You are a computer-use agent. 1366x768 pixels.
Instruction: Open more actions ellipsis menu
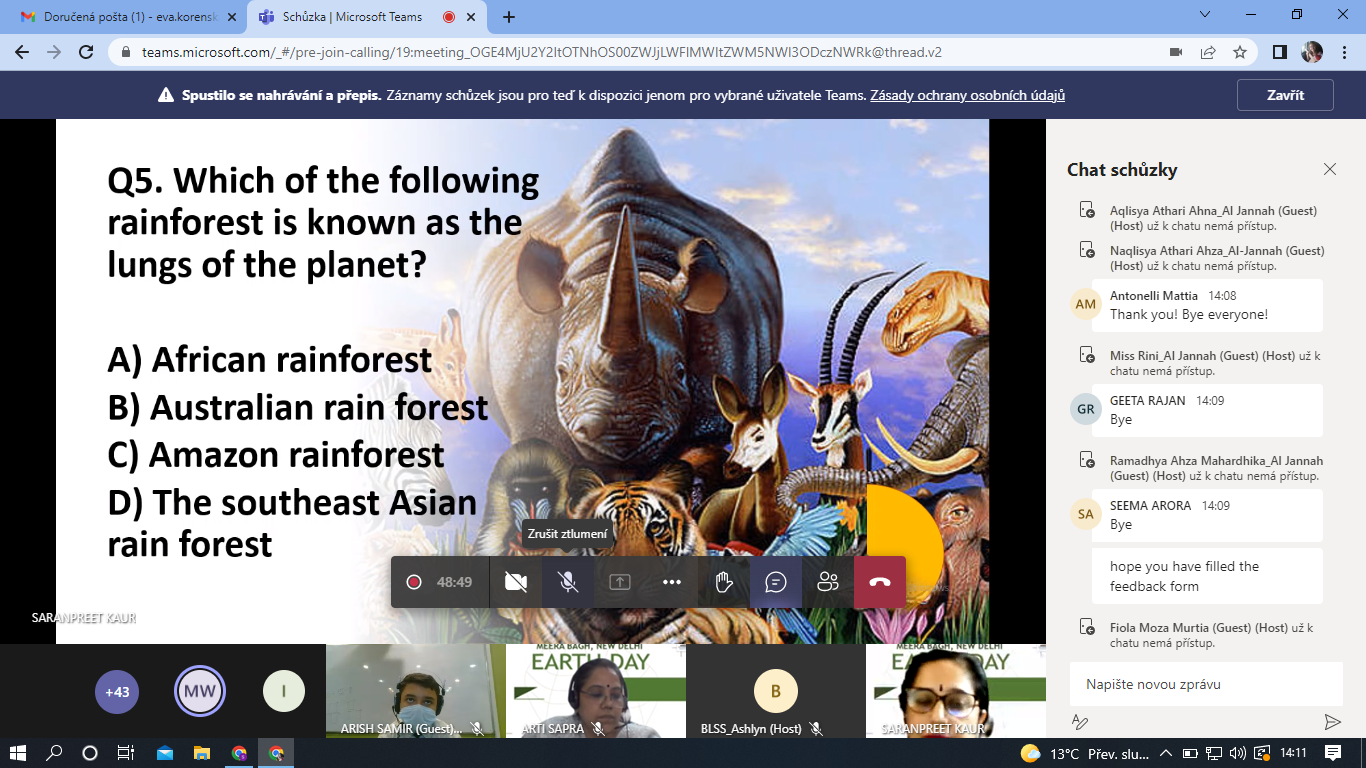pyautogui.click(x=672, y=582)
